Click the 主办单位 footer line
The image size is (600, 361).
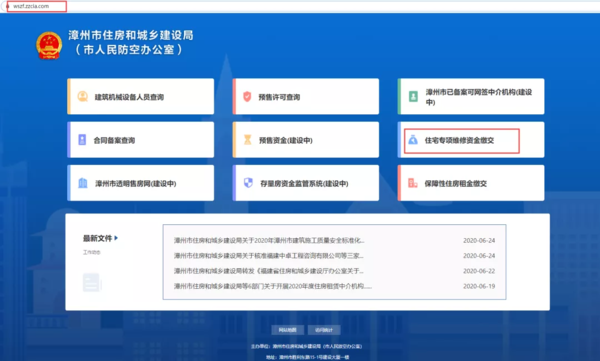306,346
